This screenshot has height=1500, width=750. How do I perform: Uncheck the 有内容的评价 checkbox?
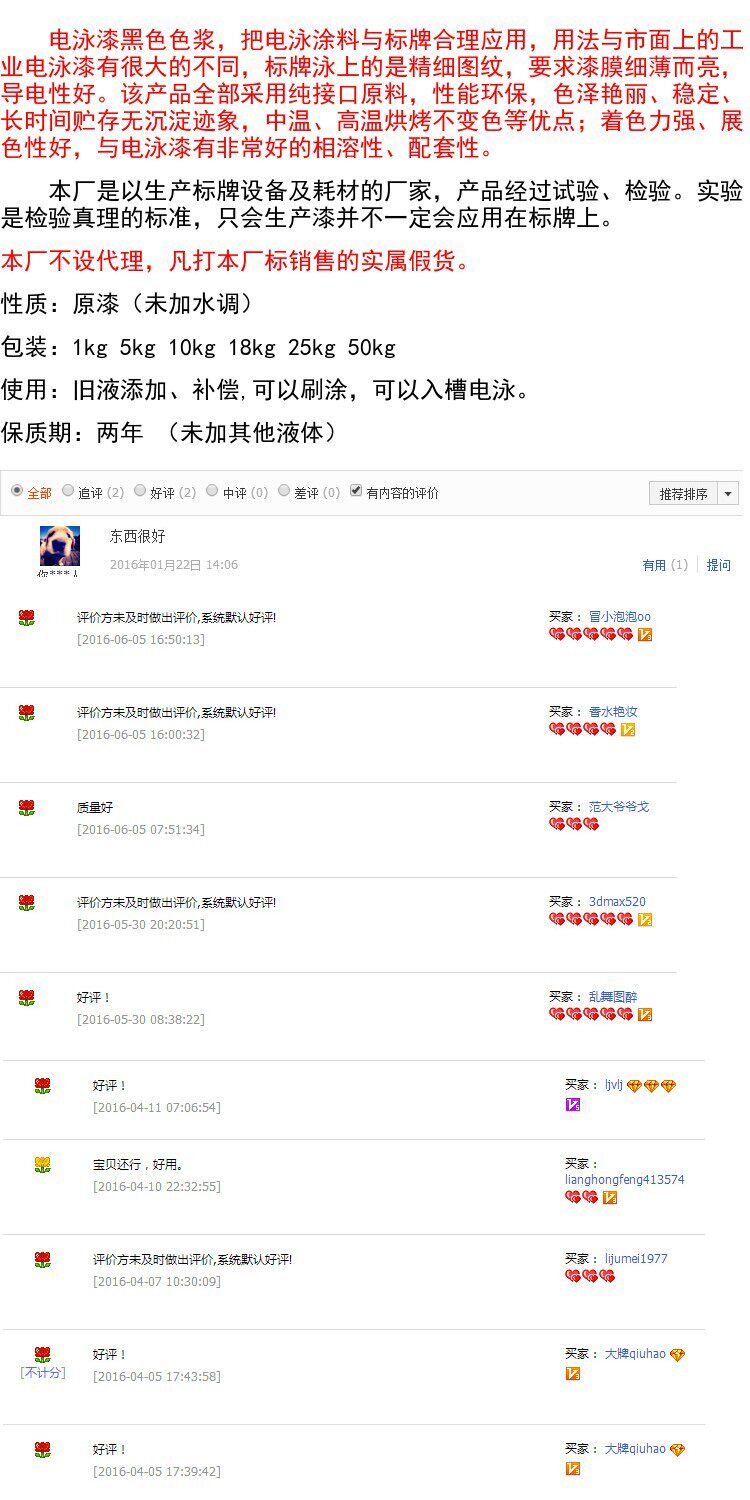pyautogui.click(x=356, y=491)
